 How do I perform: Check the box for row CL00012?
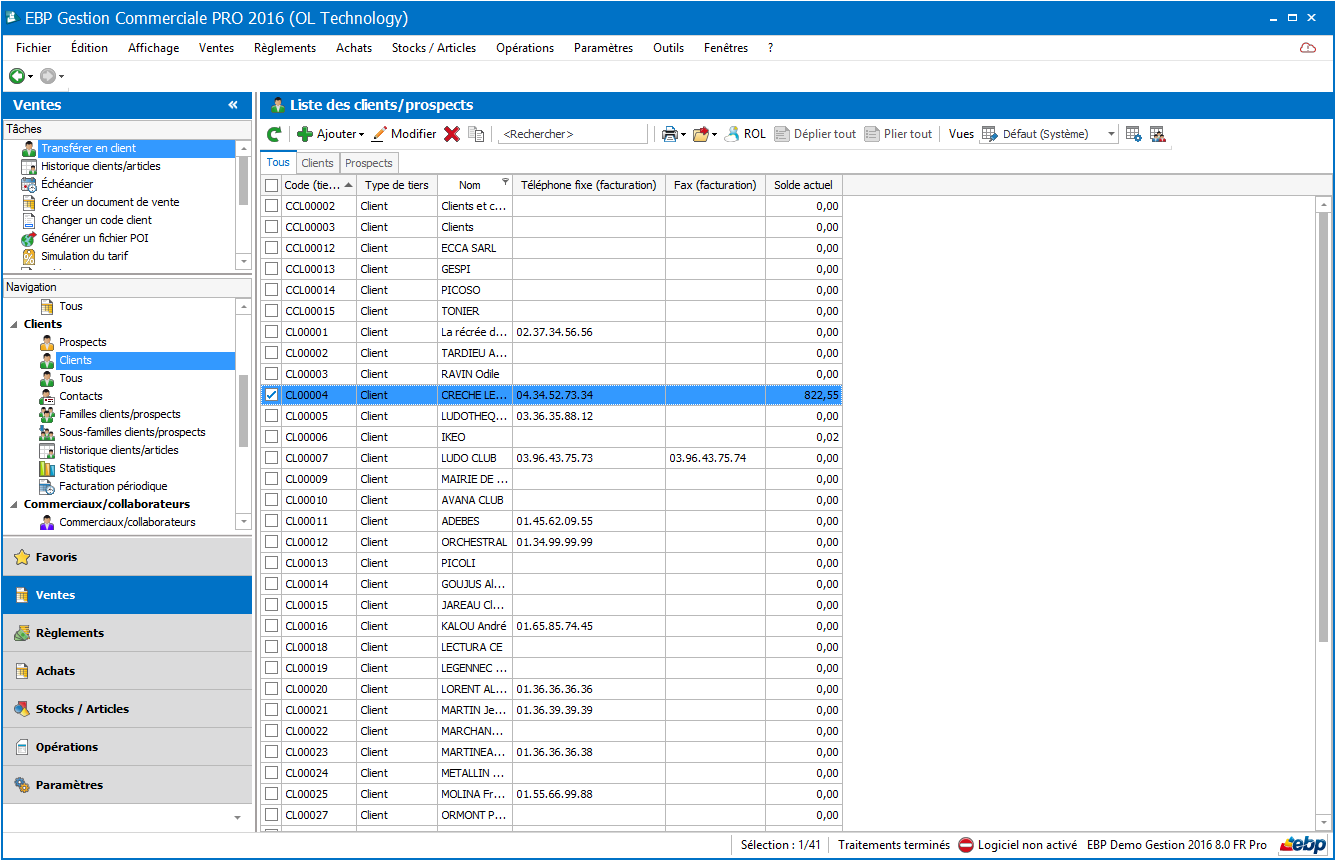272,542
